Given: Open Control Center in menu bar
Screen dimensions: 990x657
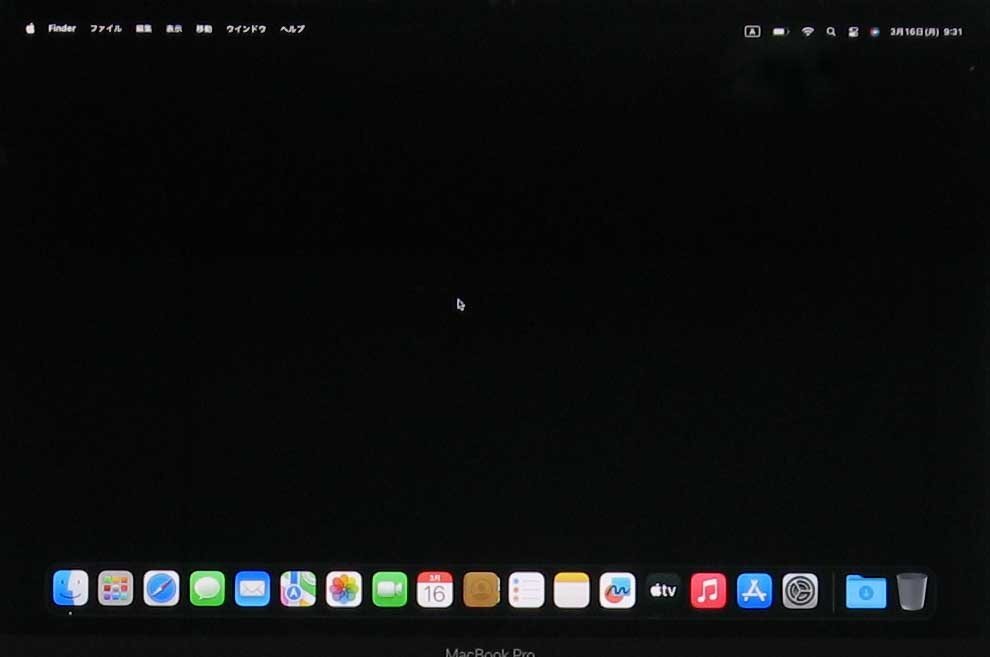Looking at the screenshot, I should (853, 32).
